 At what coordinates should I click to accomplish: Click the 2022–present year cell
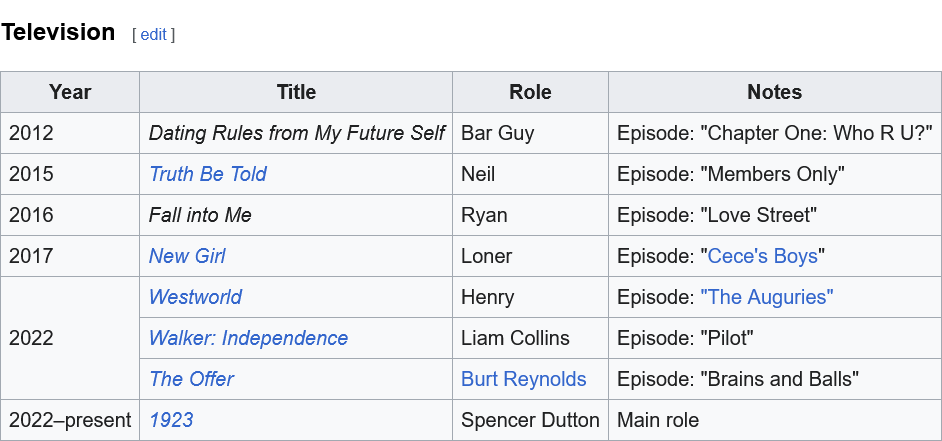click(x=70, y=420)
